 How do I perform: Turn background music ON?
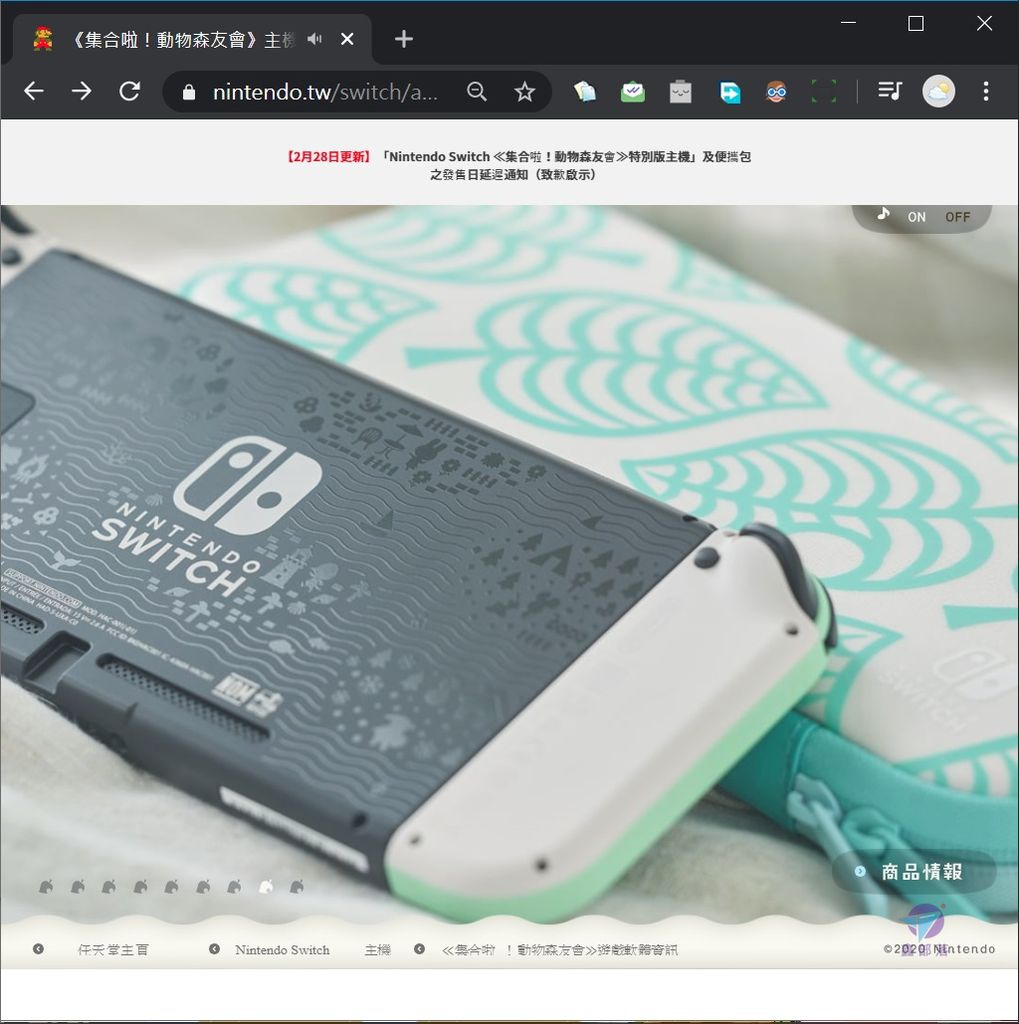[916, 217]
